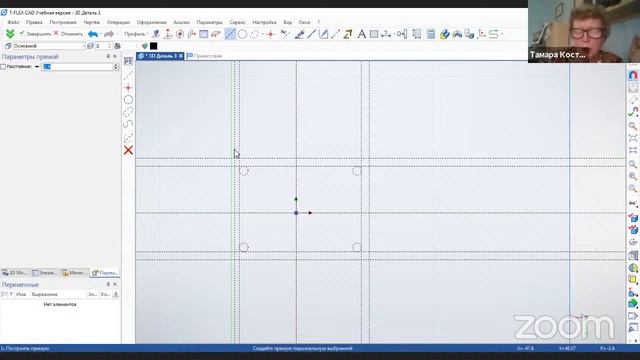Select the dashed ellipse icon in vertical automenu
Screen dimensions: 640x360
128,111
